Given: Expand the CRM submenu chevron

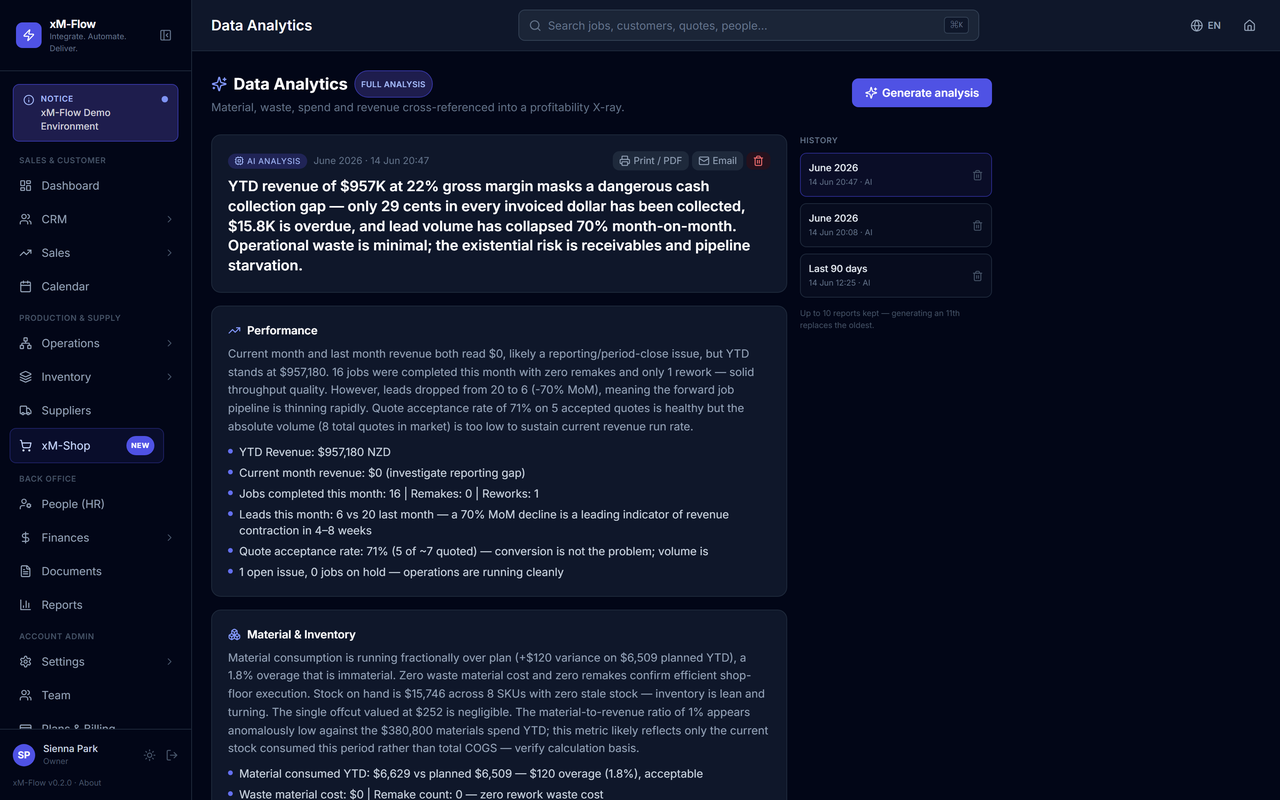Looking at the screenshot, I should 169,219.
